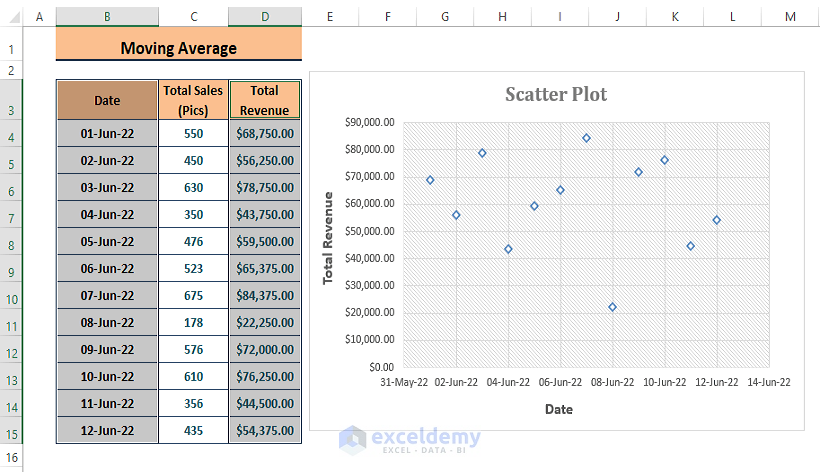Click the exceldemy logo watermark
This screenshot has height=472, width=820.
410,438
